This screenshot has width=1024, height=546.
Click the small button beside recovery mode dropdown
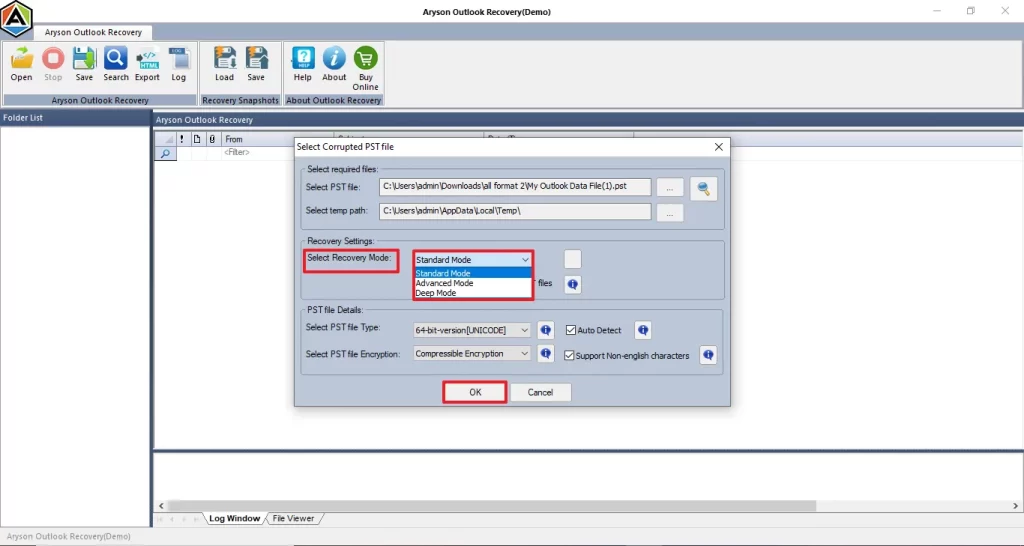click(x=573, y=259)
